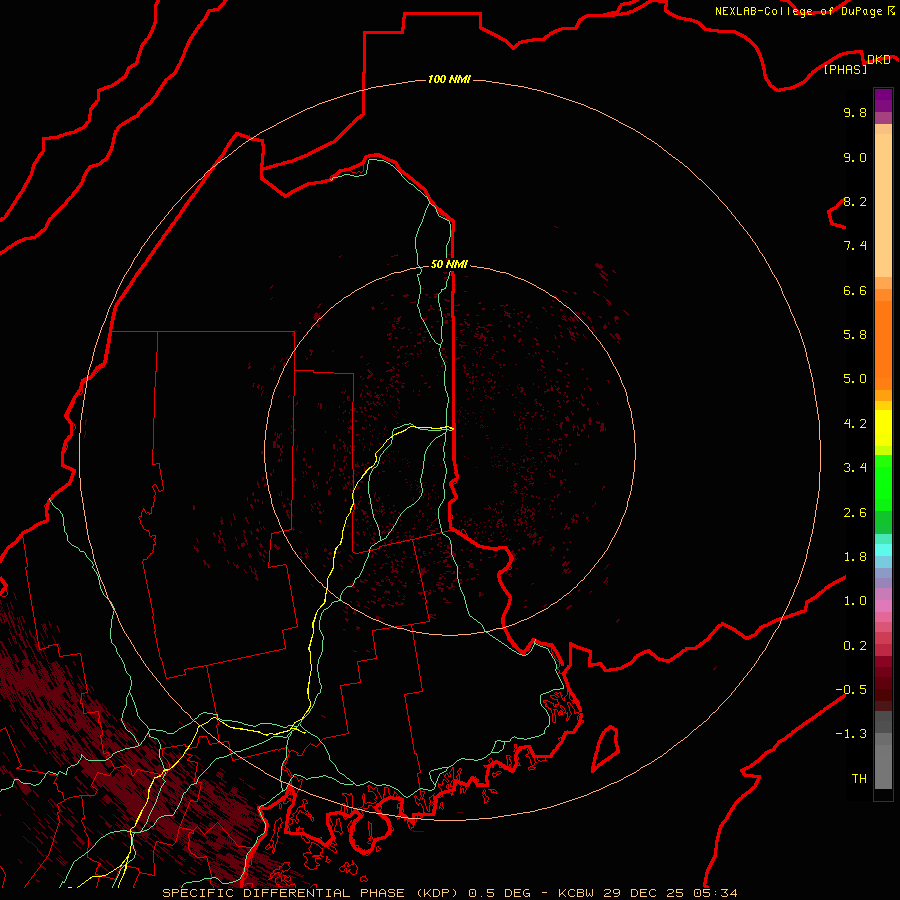Click the 100 NMI range ring label
This screenshot has height=900, width=900.
[x=449, y=79]
